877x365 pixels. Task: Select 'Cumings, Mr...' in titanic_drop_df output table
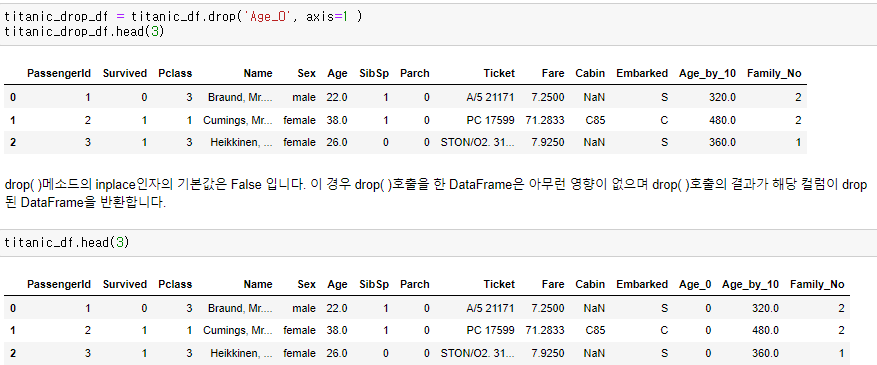click(x=238, y=120)
